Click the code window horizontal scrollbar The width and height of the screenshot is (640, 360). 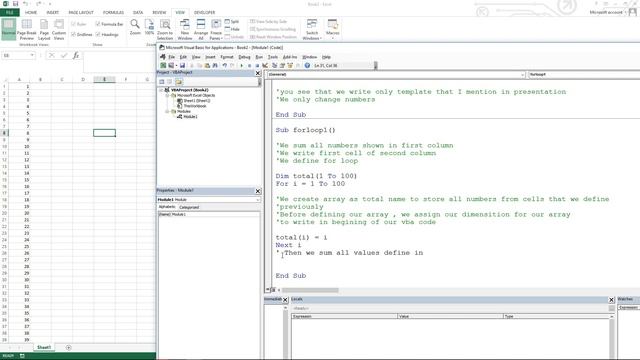pyautogui.click(x=310, y=290)
